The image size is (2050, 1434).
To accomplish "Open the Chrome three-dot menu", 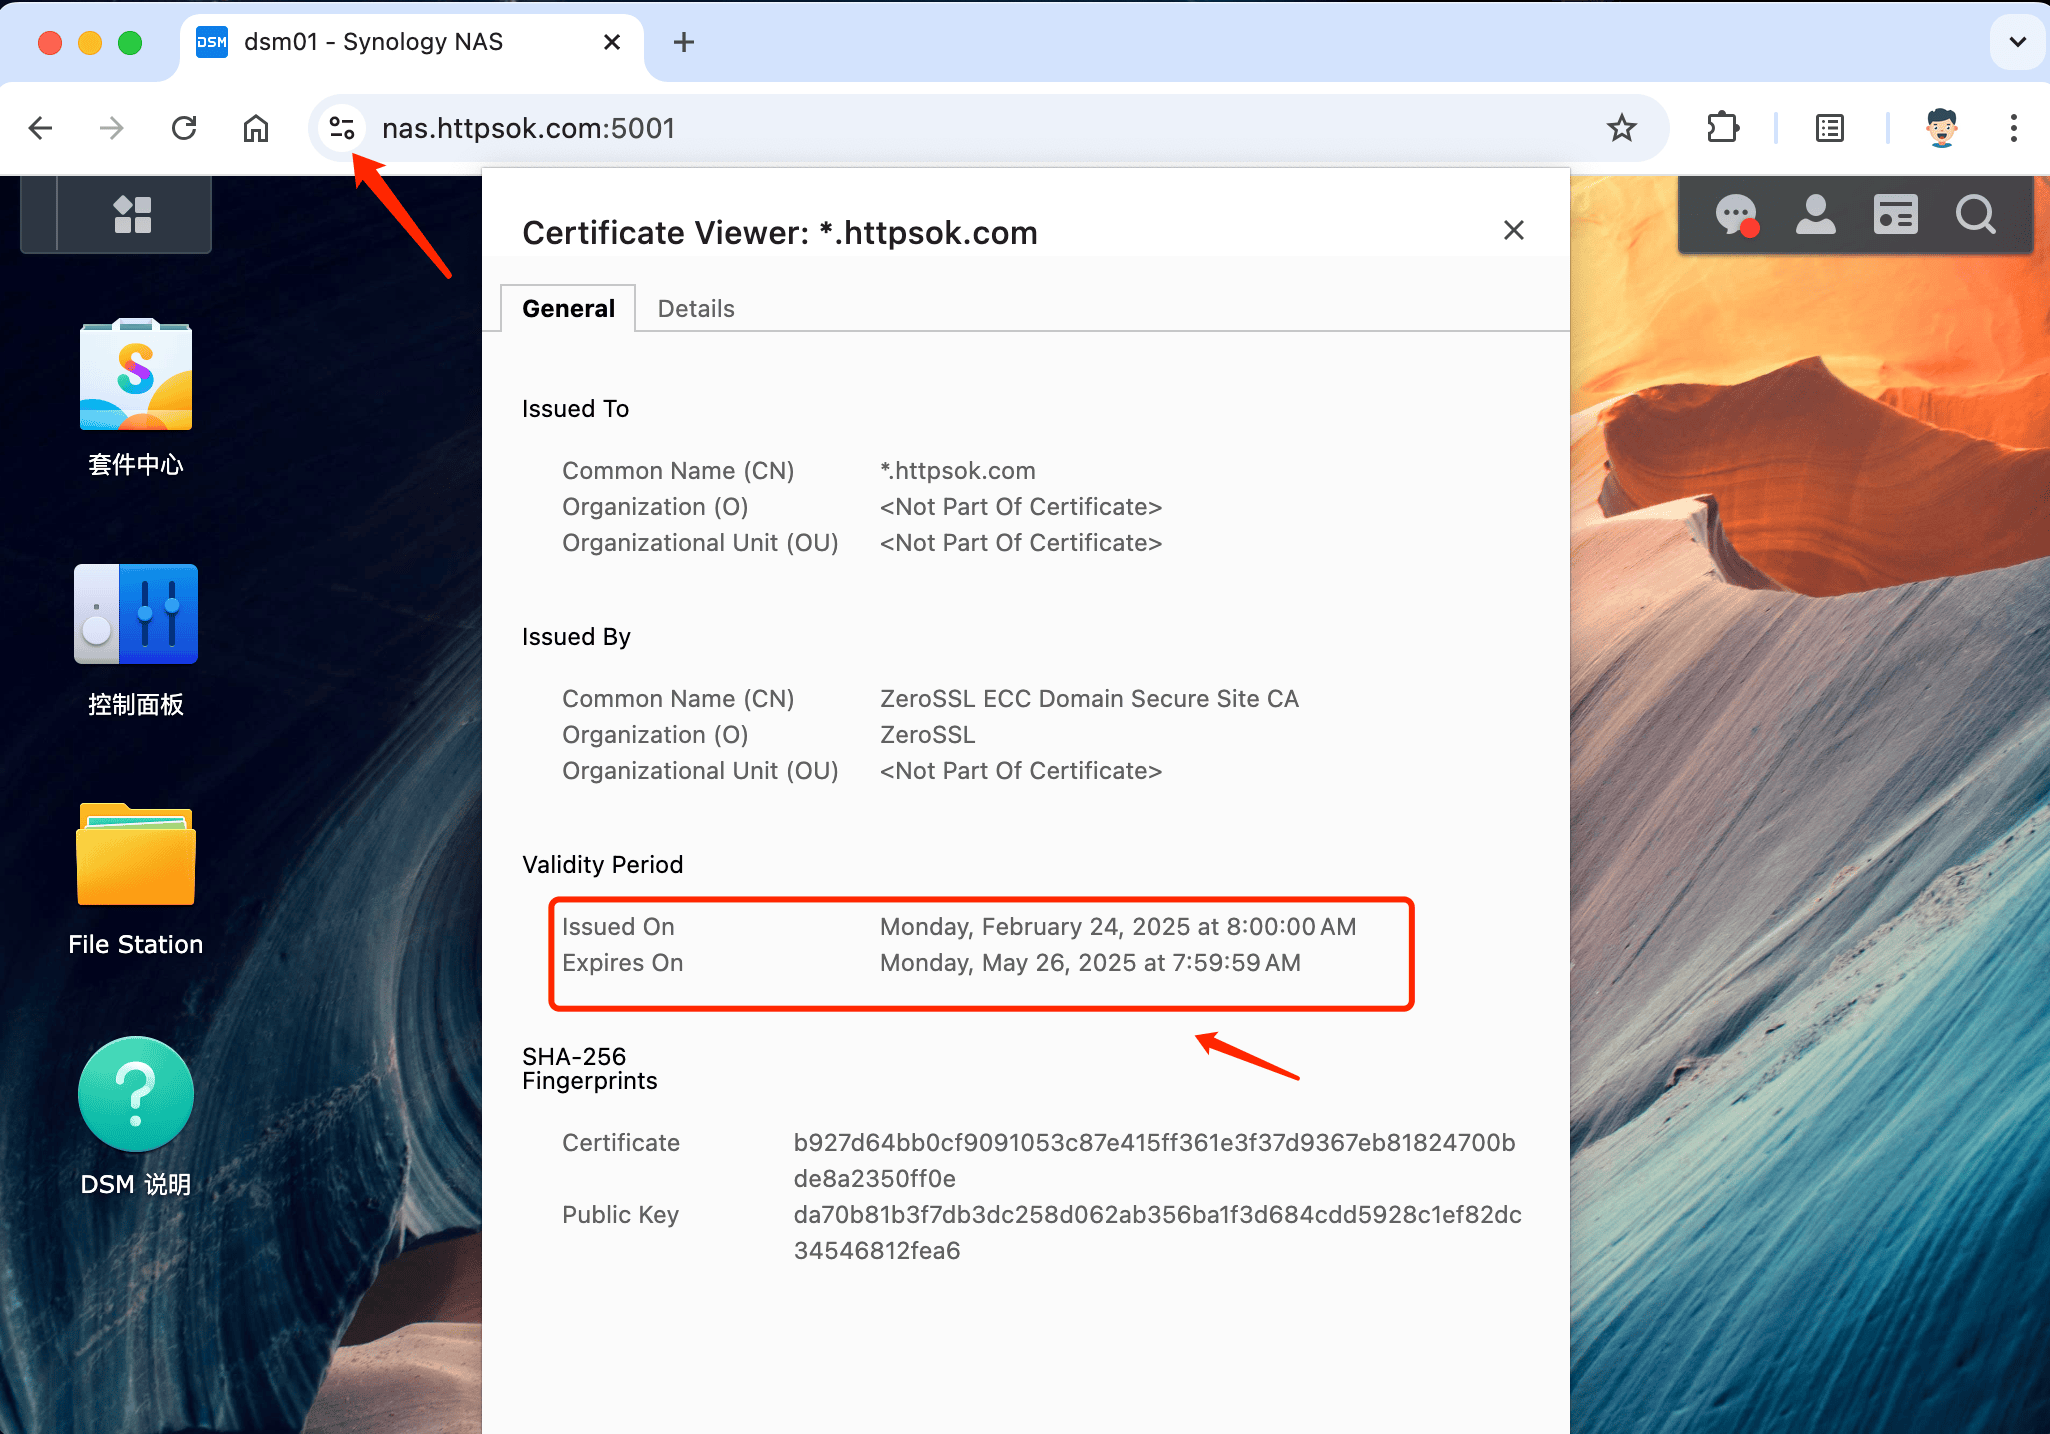I will [x=2013, y=128].
